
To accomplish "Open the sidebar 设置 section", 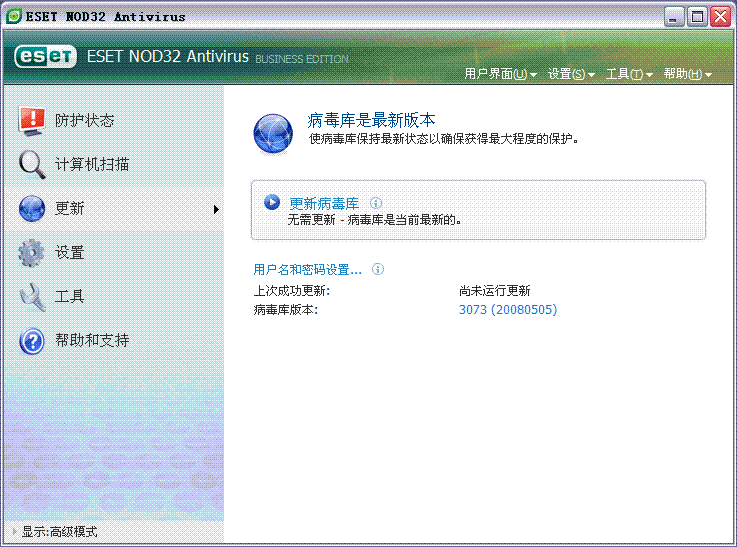I will (x=69, y=253).
